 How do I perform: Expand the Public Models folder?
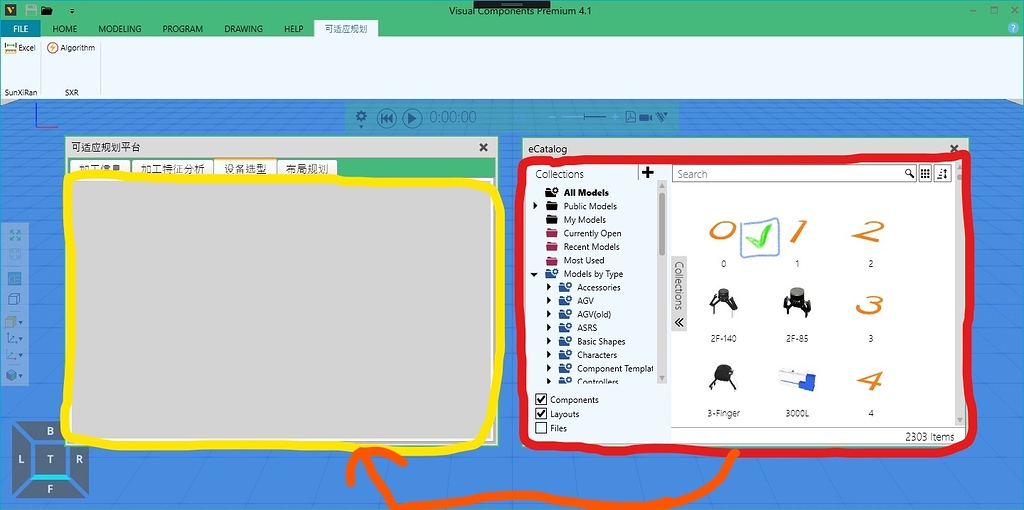click(x=536, y=206)
